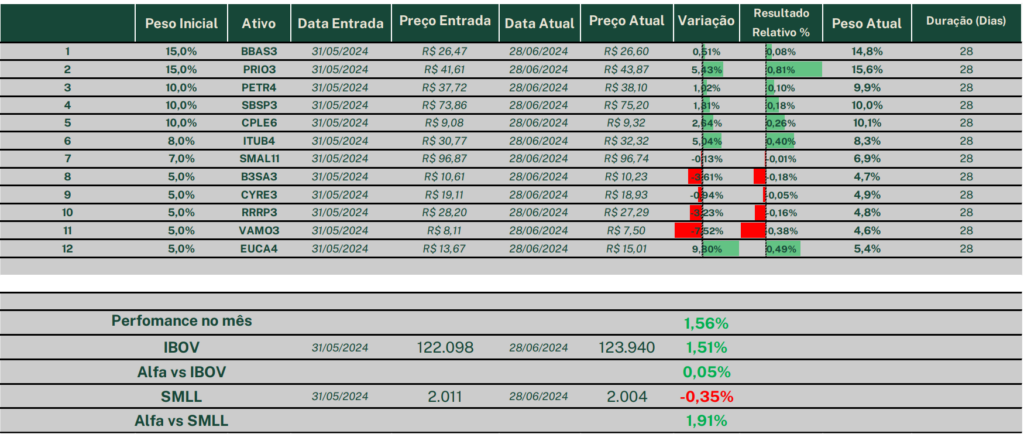Select Peso Atual value 5,4%
Viewport: 1024px width, 437px height.
867,248
